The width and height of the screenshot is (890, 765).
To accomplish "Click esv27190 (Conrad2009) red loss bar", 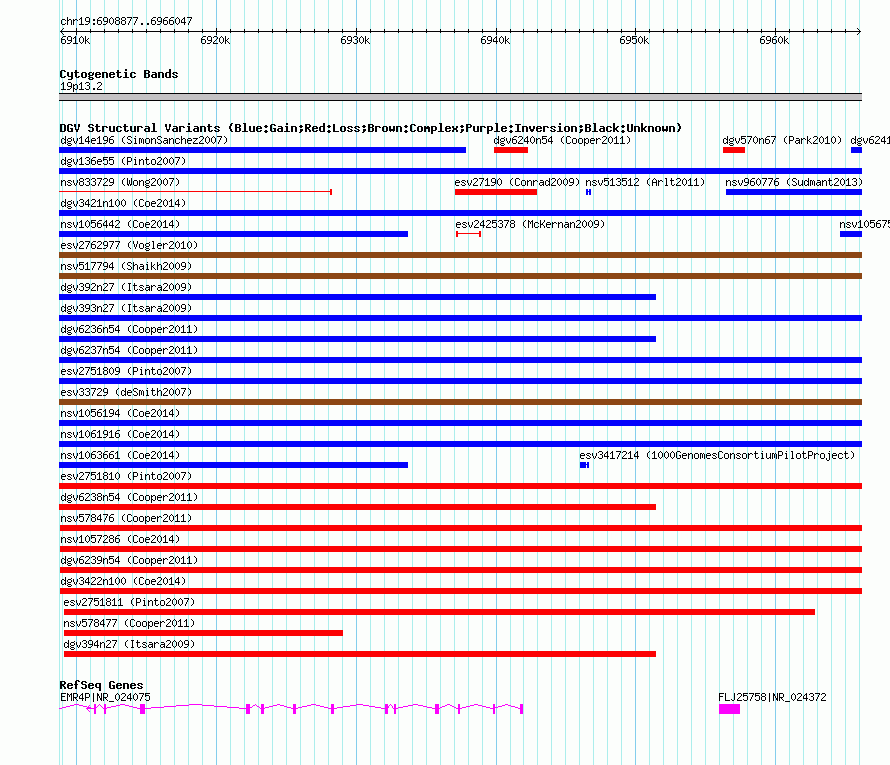I will tap(496, 192).
